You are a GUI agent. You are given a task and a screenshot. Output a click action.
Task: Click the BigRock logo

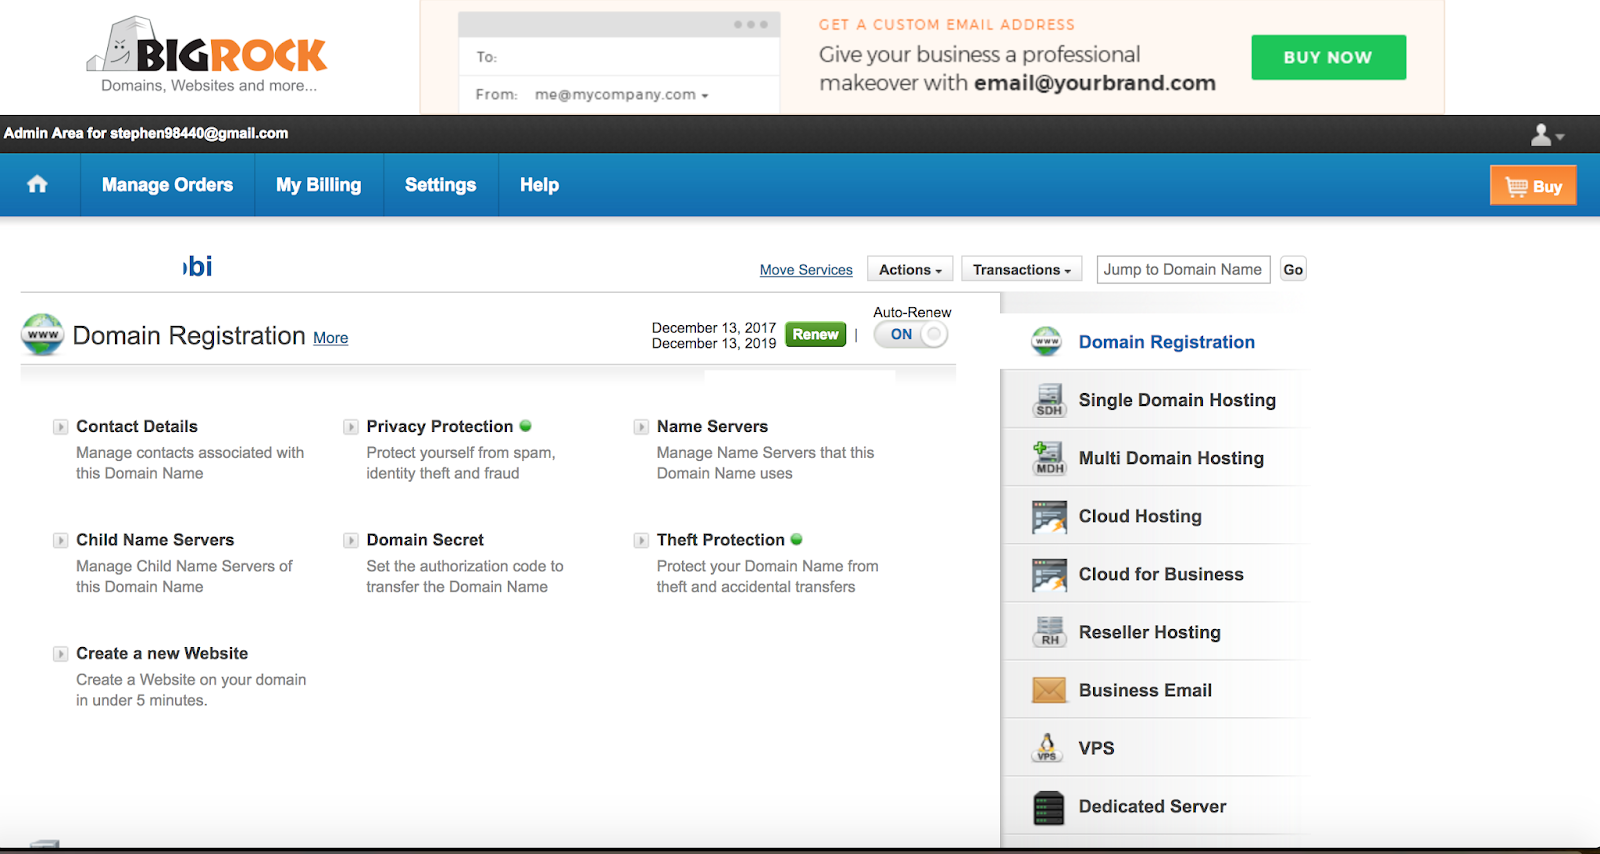click(207, 54)
